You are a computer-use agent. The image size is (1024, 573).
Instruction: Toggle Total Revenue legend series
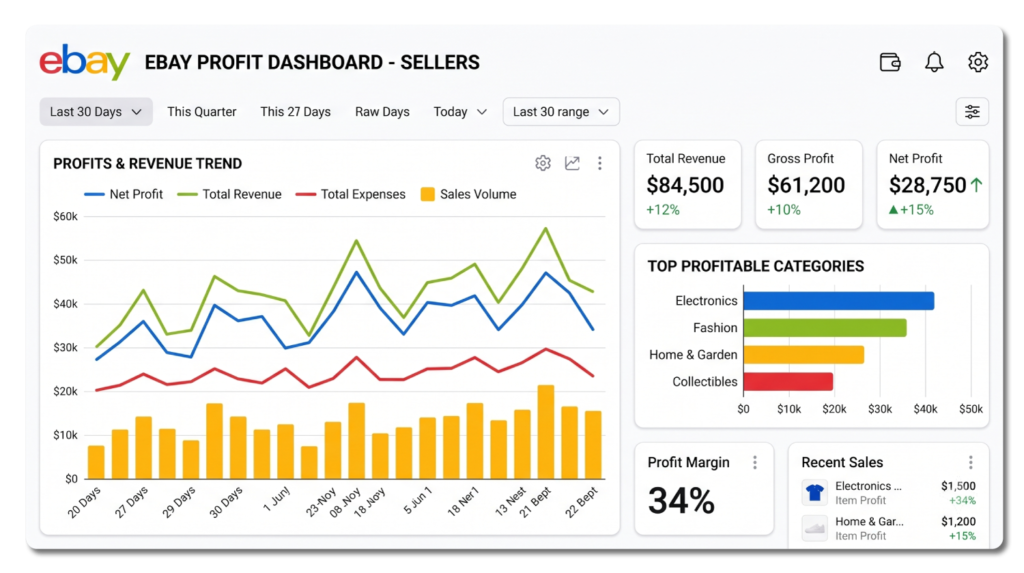pos(229,194)
